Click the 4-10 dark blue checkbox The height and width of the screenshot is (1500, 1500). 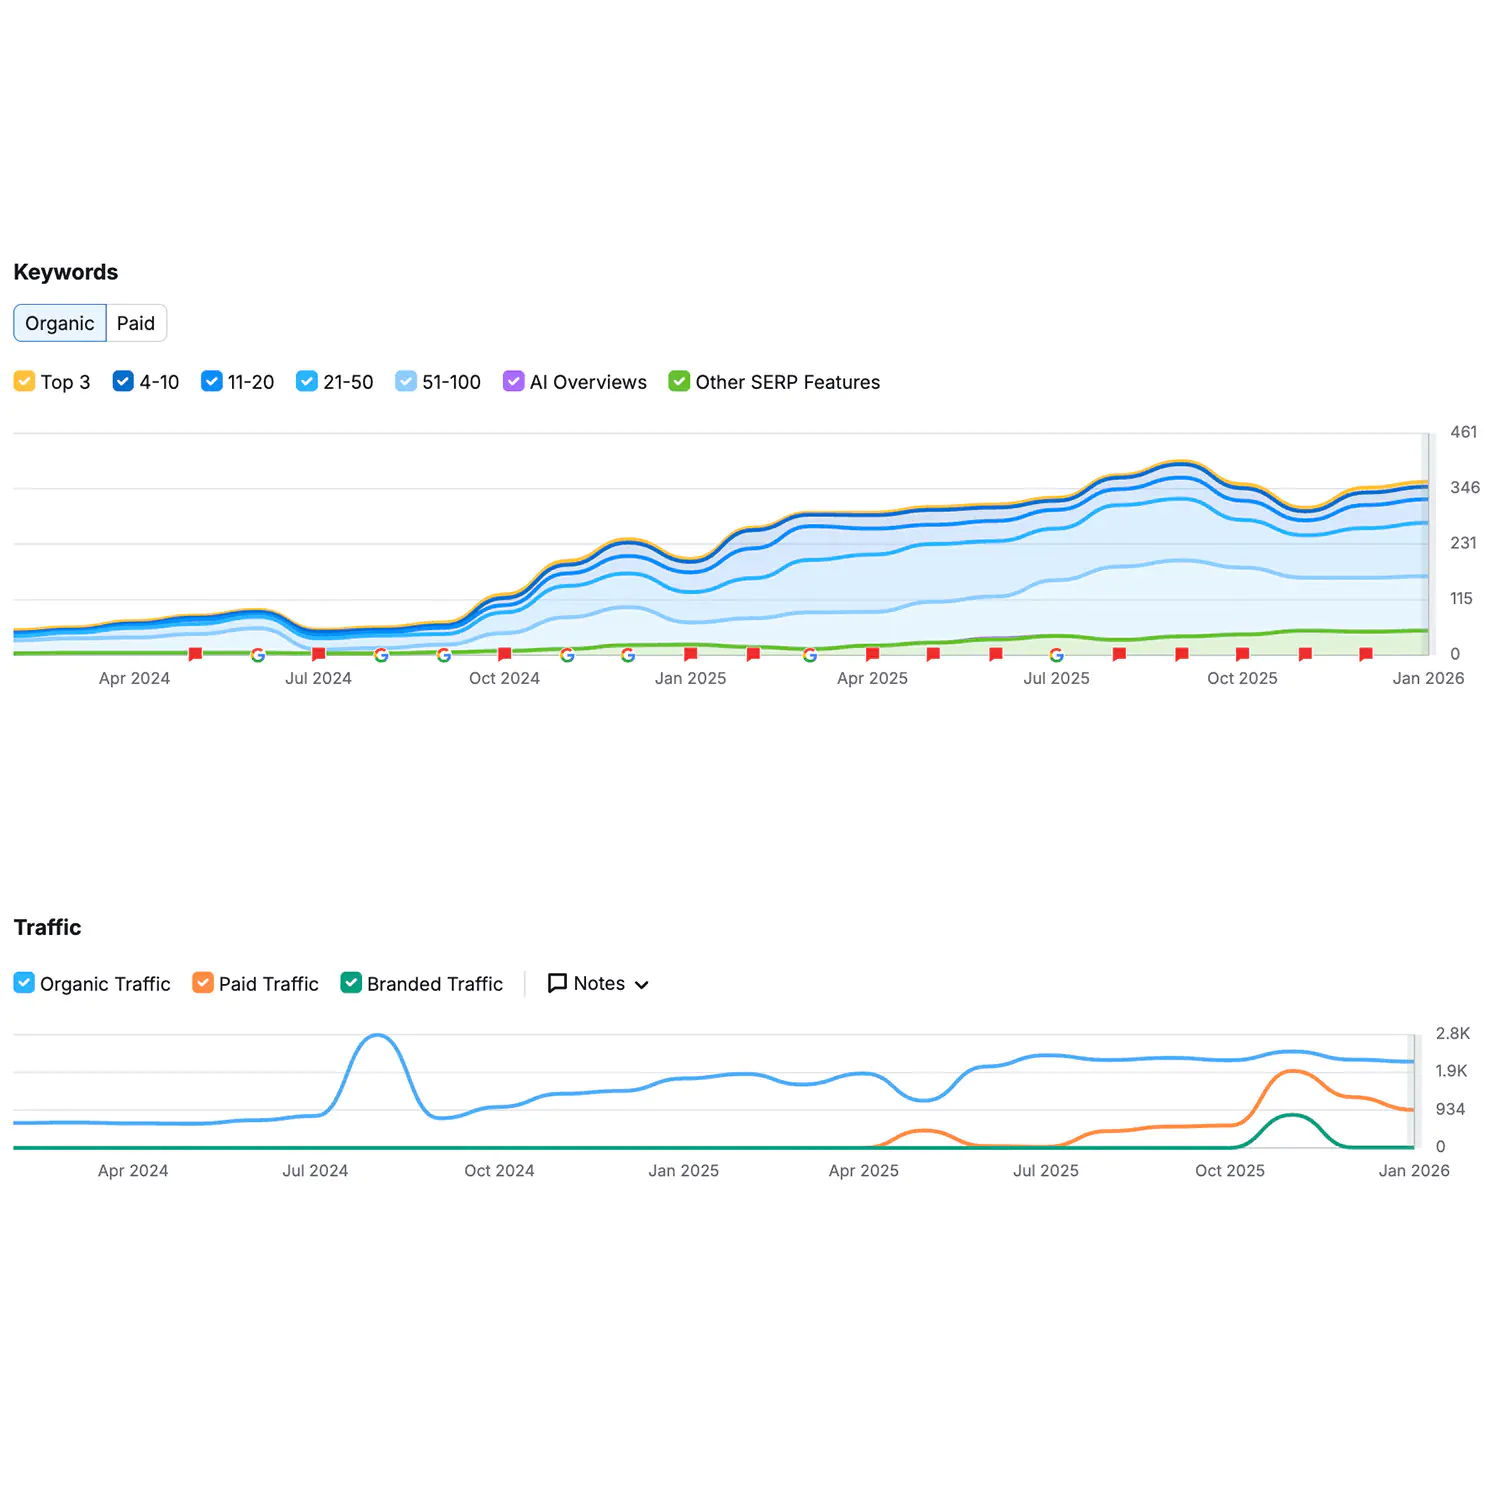(x=123, y=381)
